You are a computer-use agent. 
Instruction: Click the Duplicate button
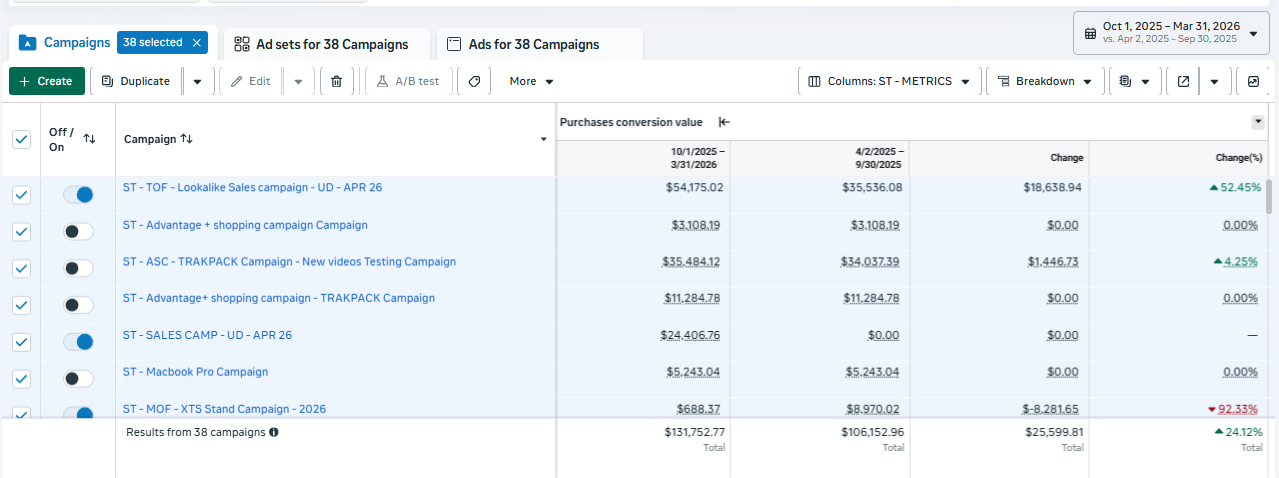(136, 82)
